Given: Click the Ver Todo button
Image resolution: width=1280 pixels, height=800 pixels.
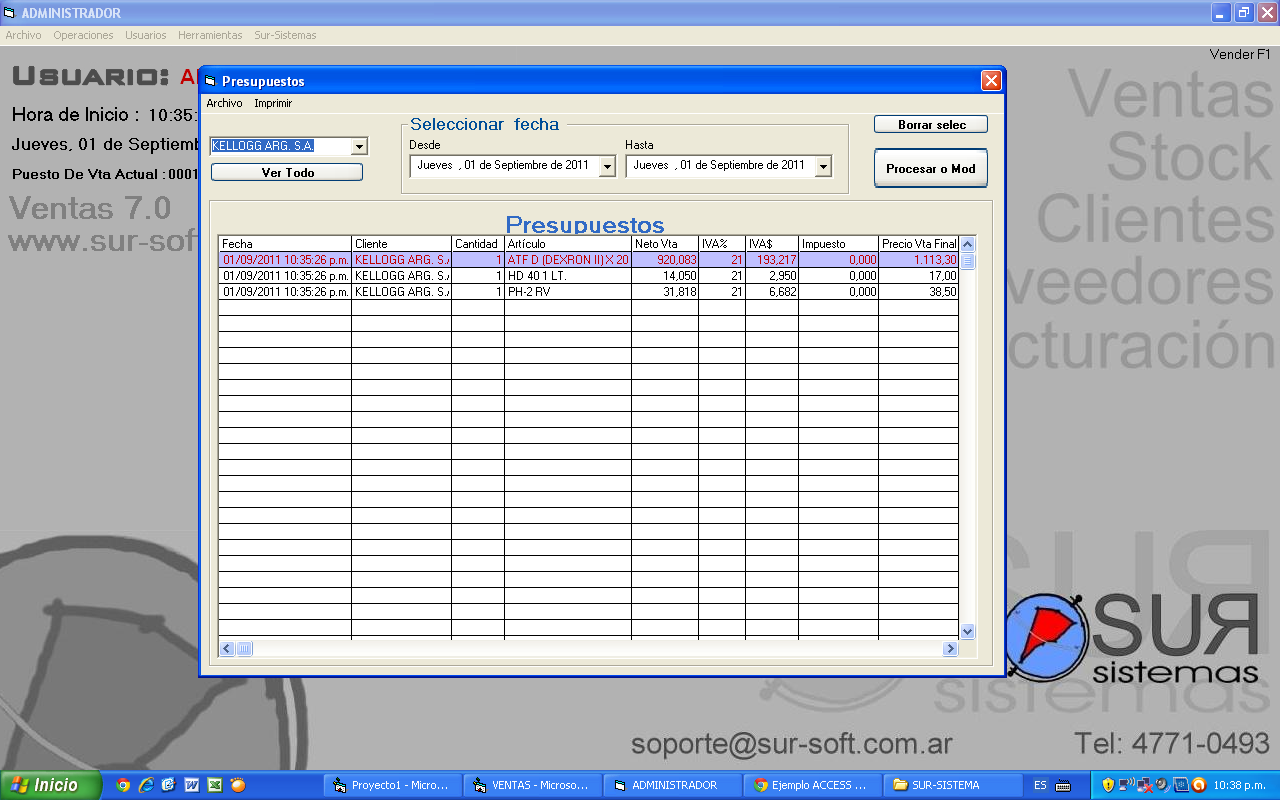Looking at the screenshot, I should click(287, 172).
